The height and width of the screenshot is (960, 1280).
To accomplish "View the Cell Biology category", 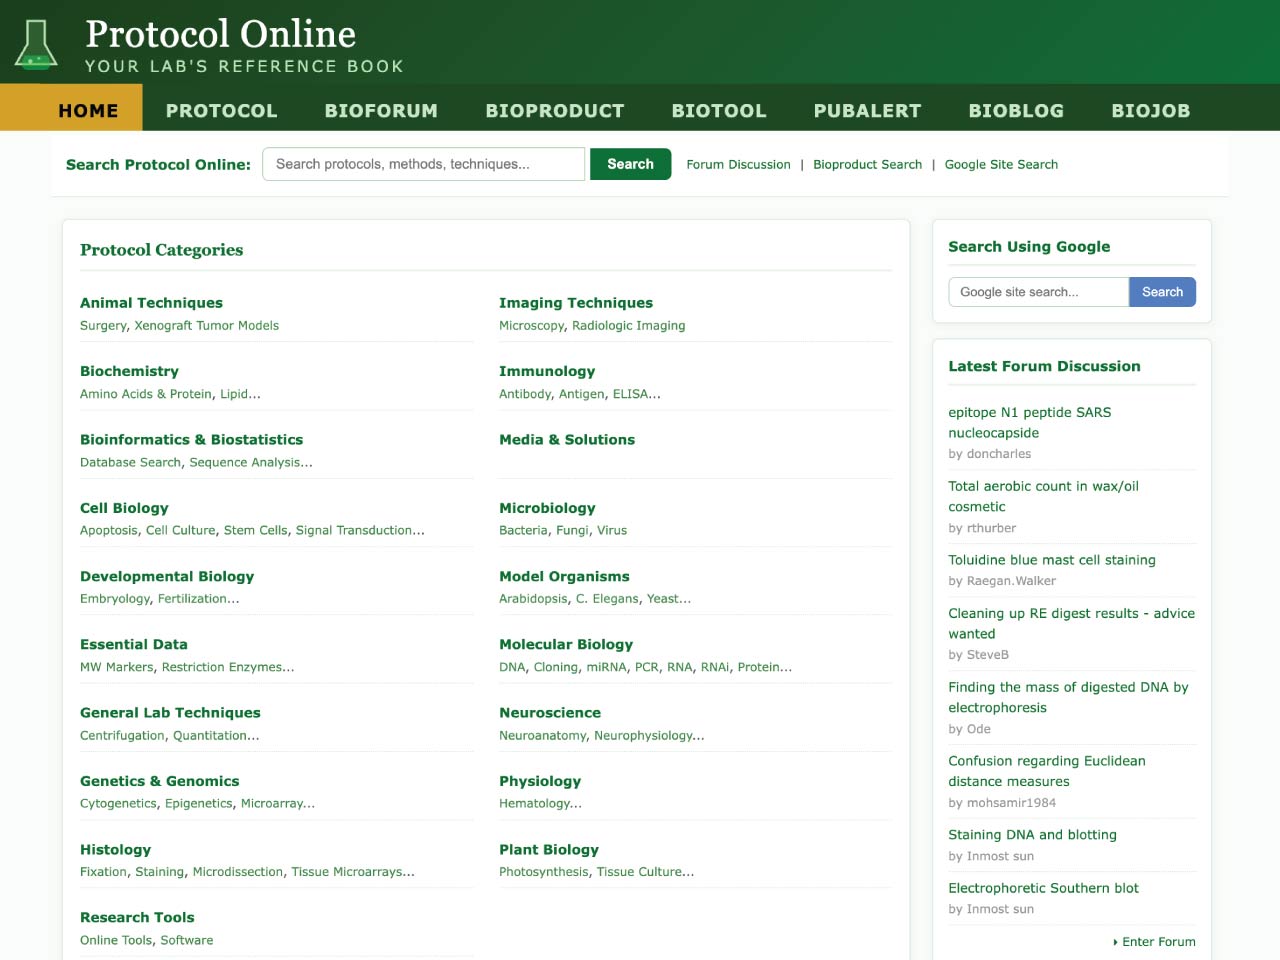I will coord(124,508).
